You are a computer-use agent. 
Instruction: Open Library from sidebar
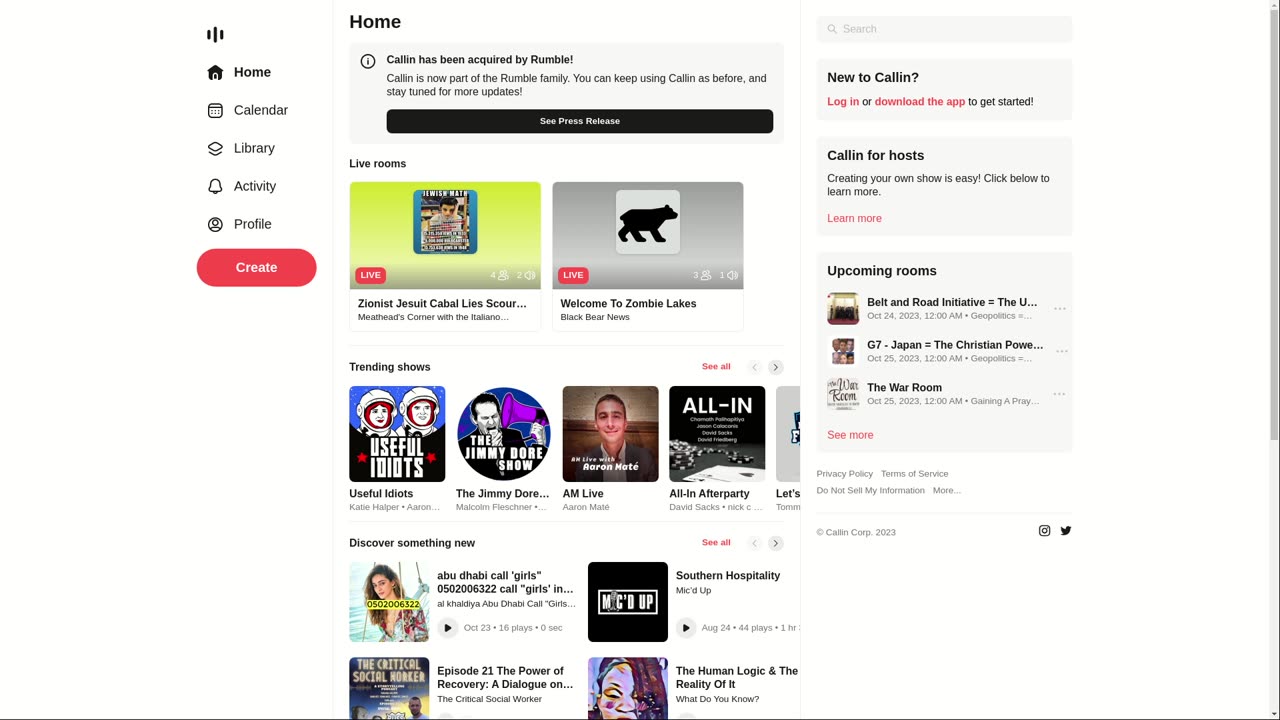pyautogui.click(x=256, y=148)
